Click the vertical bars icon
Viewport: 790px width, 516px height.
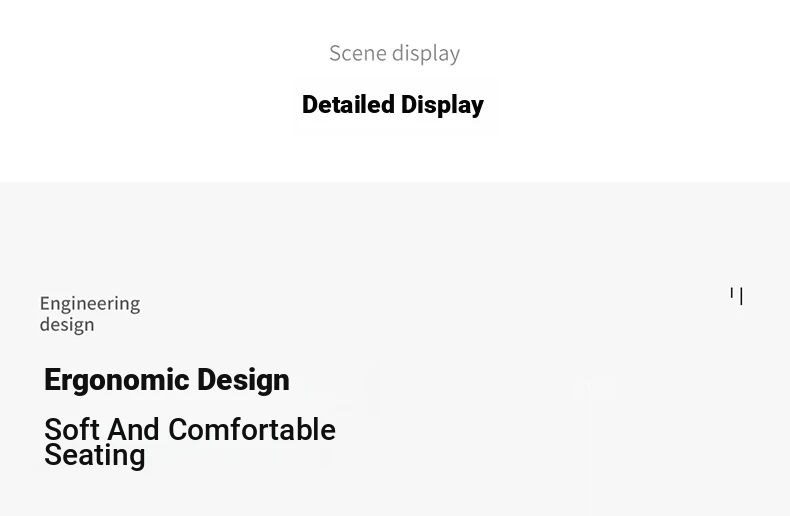tap(736, 296)
